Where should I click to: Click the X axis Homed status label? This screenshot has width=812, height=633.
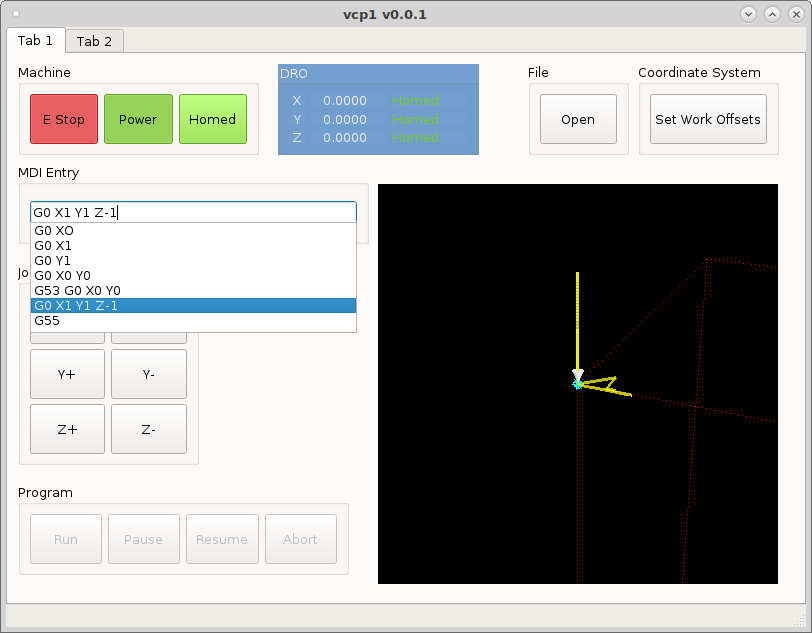click(x=415, y=100)
